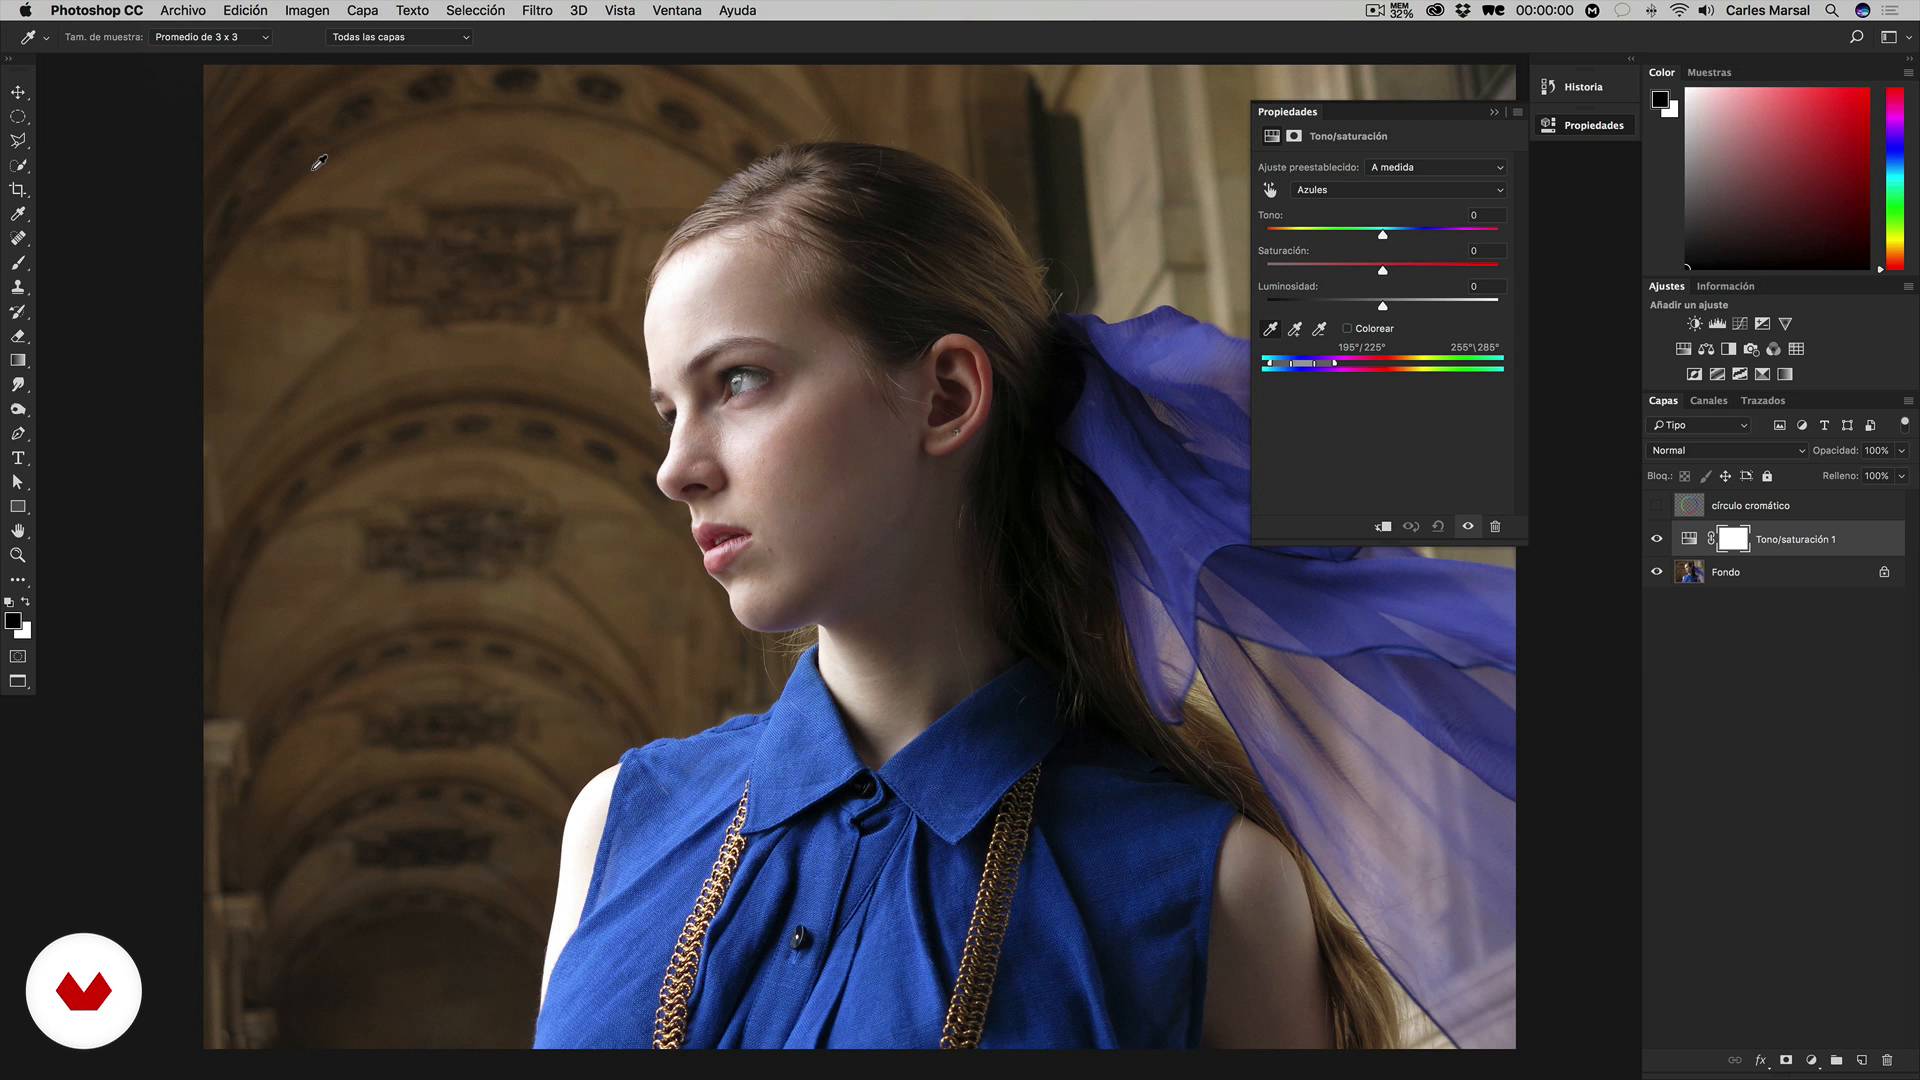
Task: Lock transparent pixels
Action: coord(1685,476)
